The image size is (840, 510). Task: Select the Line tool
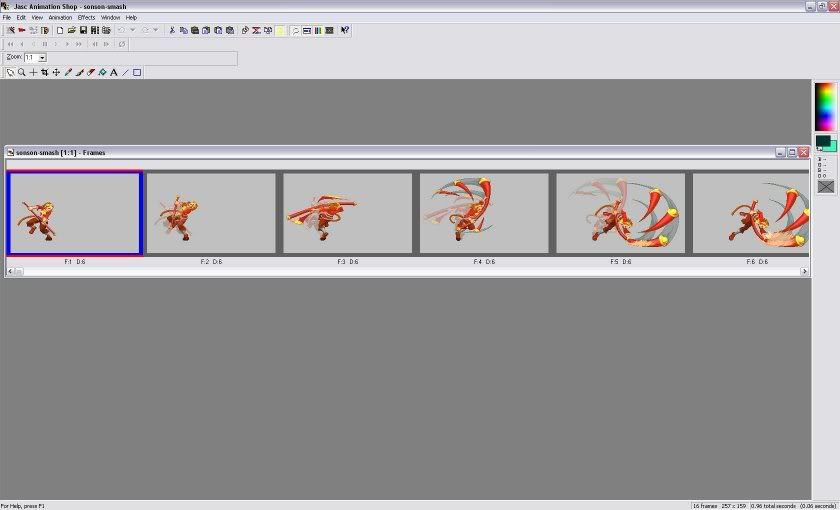pyautogui.click(x=125, y=72)
